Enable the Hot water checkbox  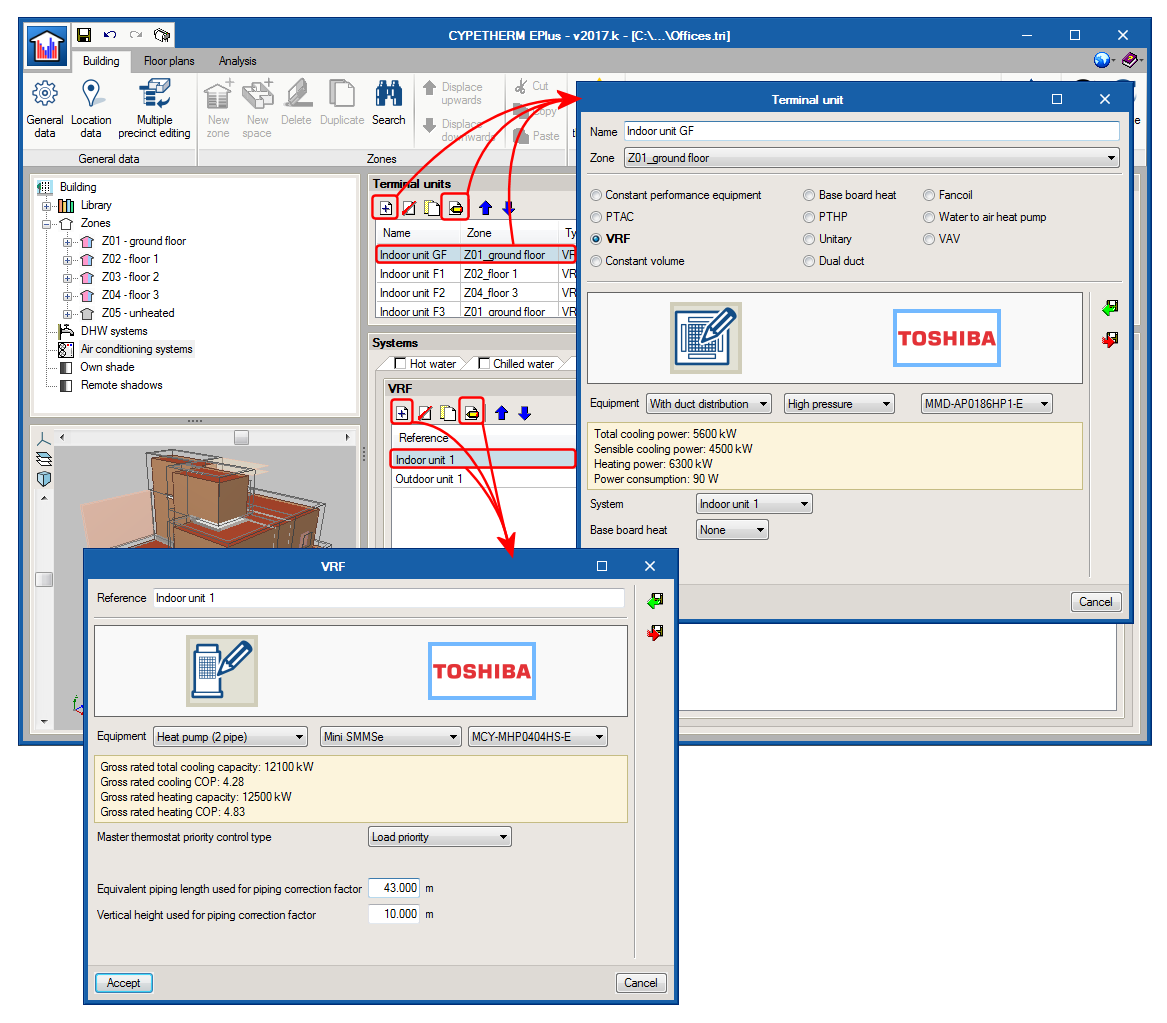(x=401, y=364)
